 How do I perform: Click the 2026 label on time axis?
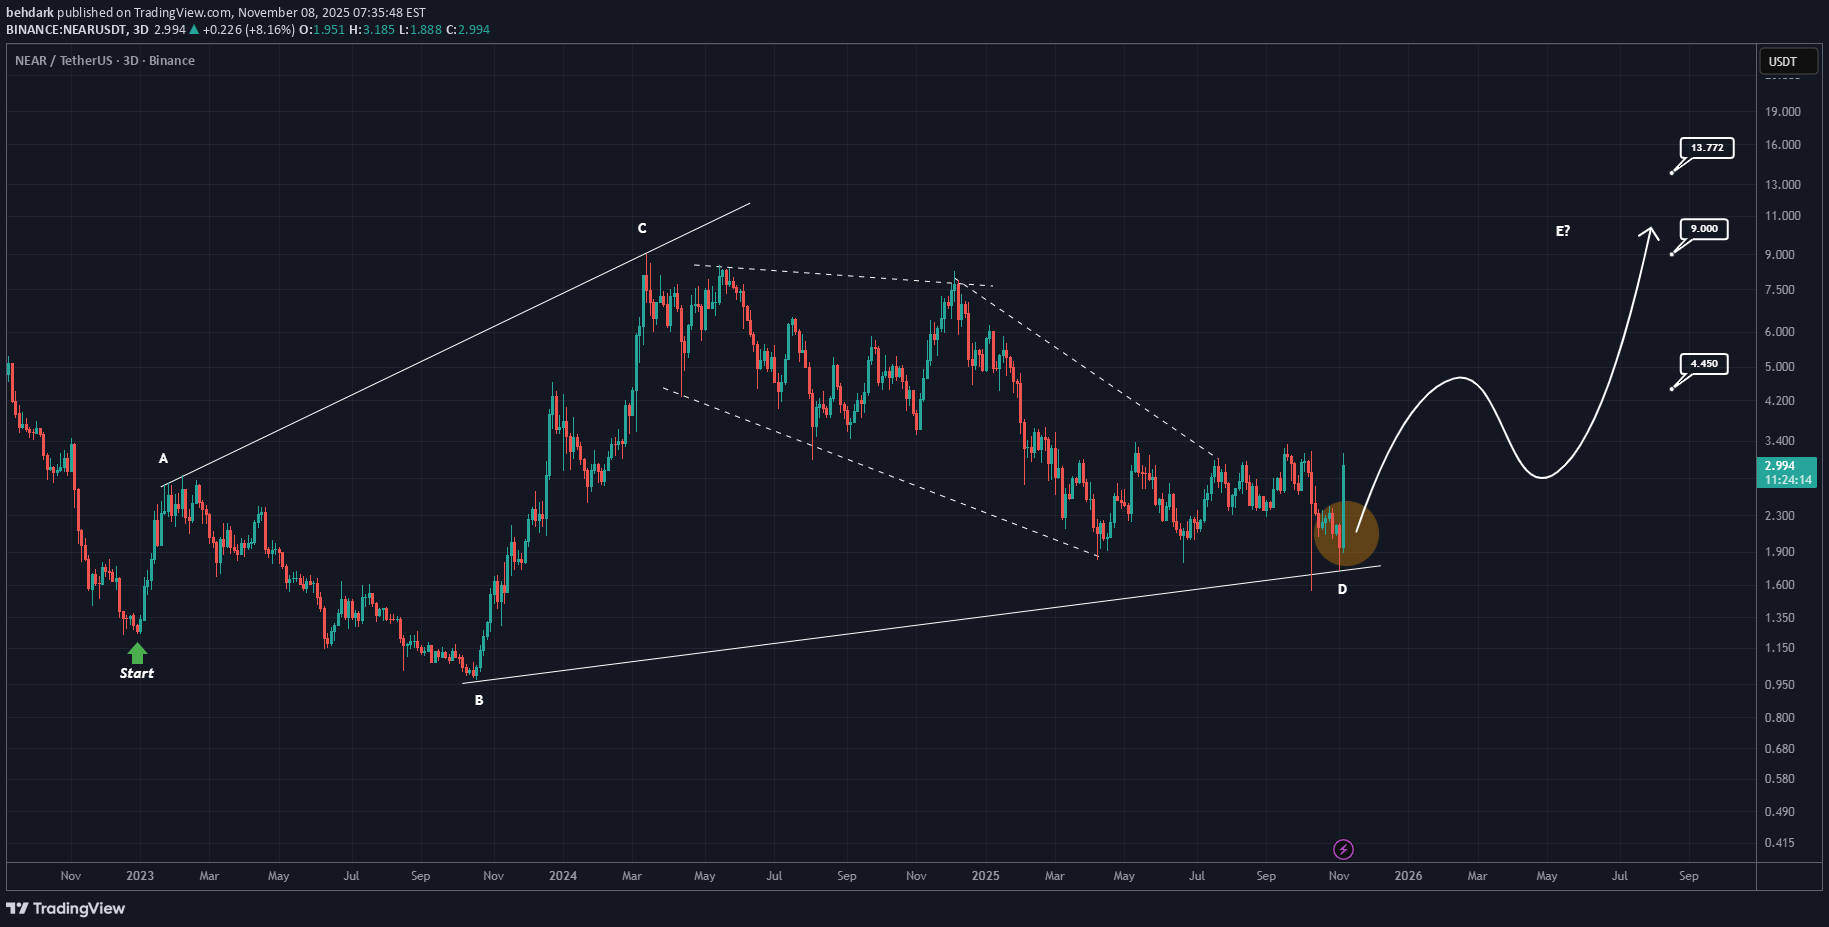pos(1408,876)
